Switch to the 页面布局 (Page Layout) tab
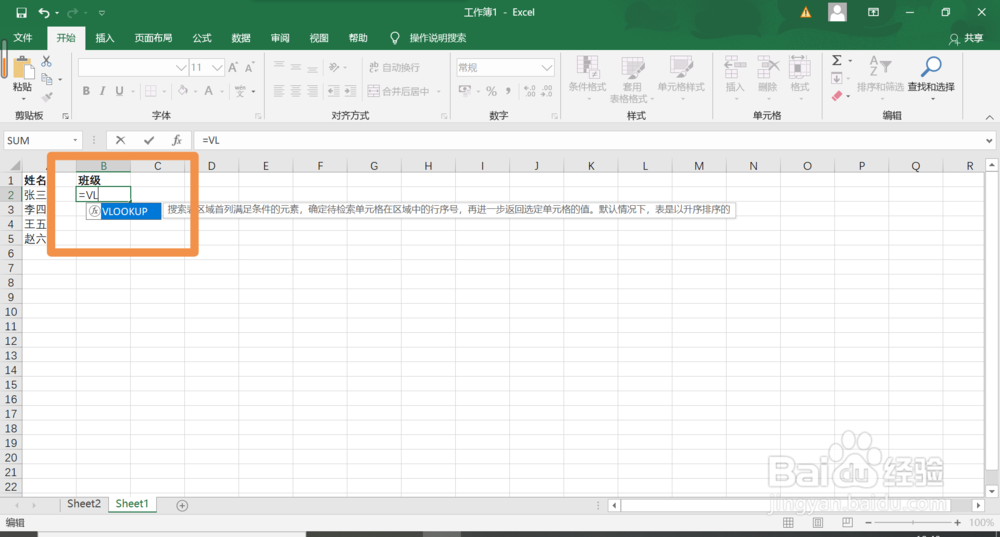Screen dimensions: 1000x537 coord(153,38)
